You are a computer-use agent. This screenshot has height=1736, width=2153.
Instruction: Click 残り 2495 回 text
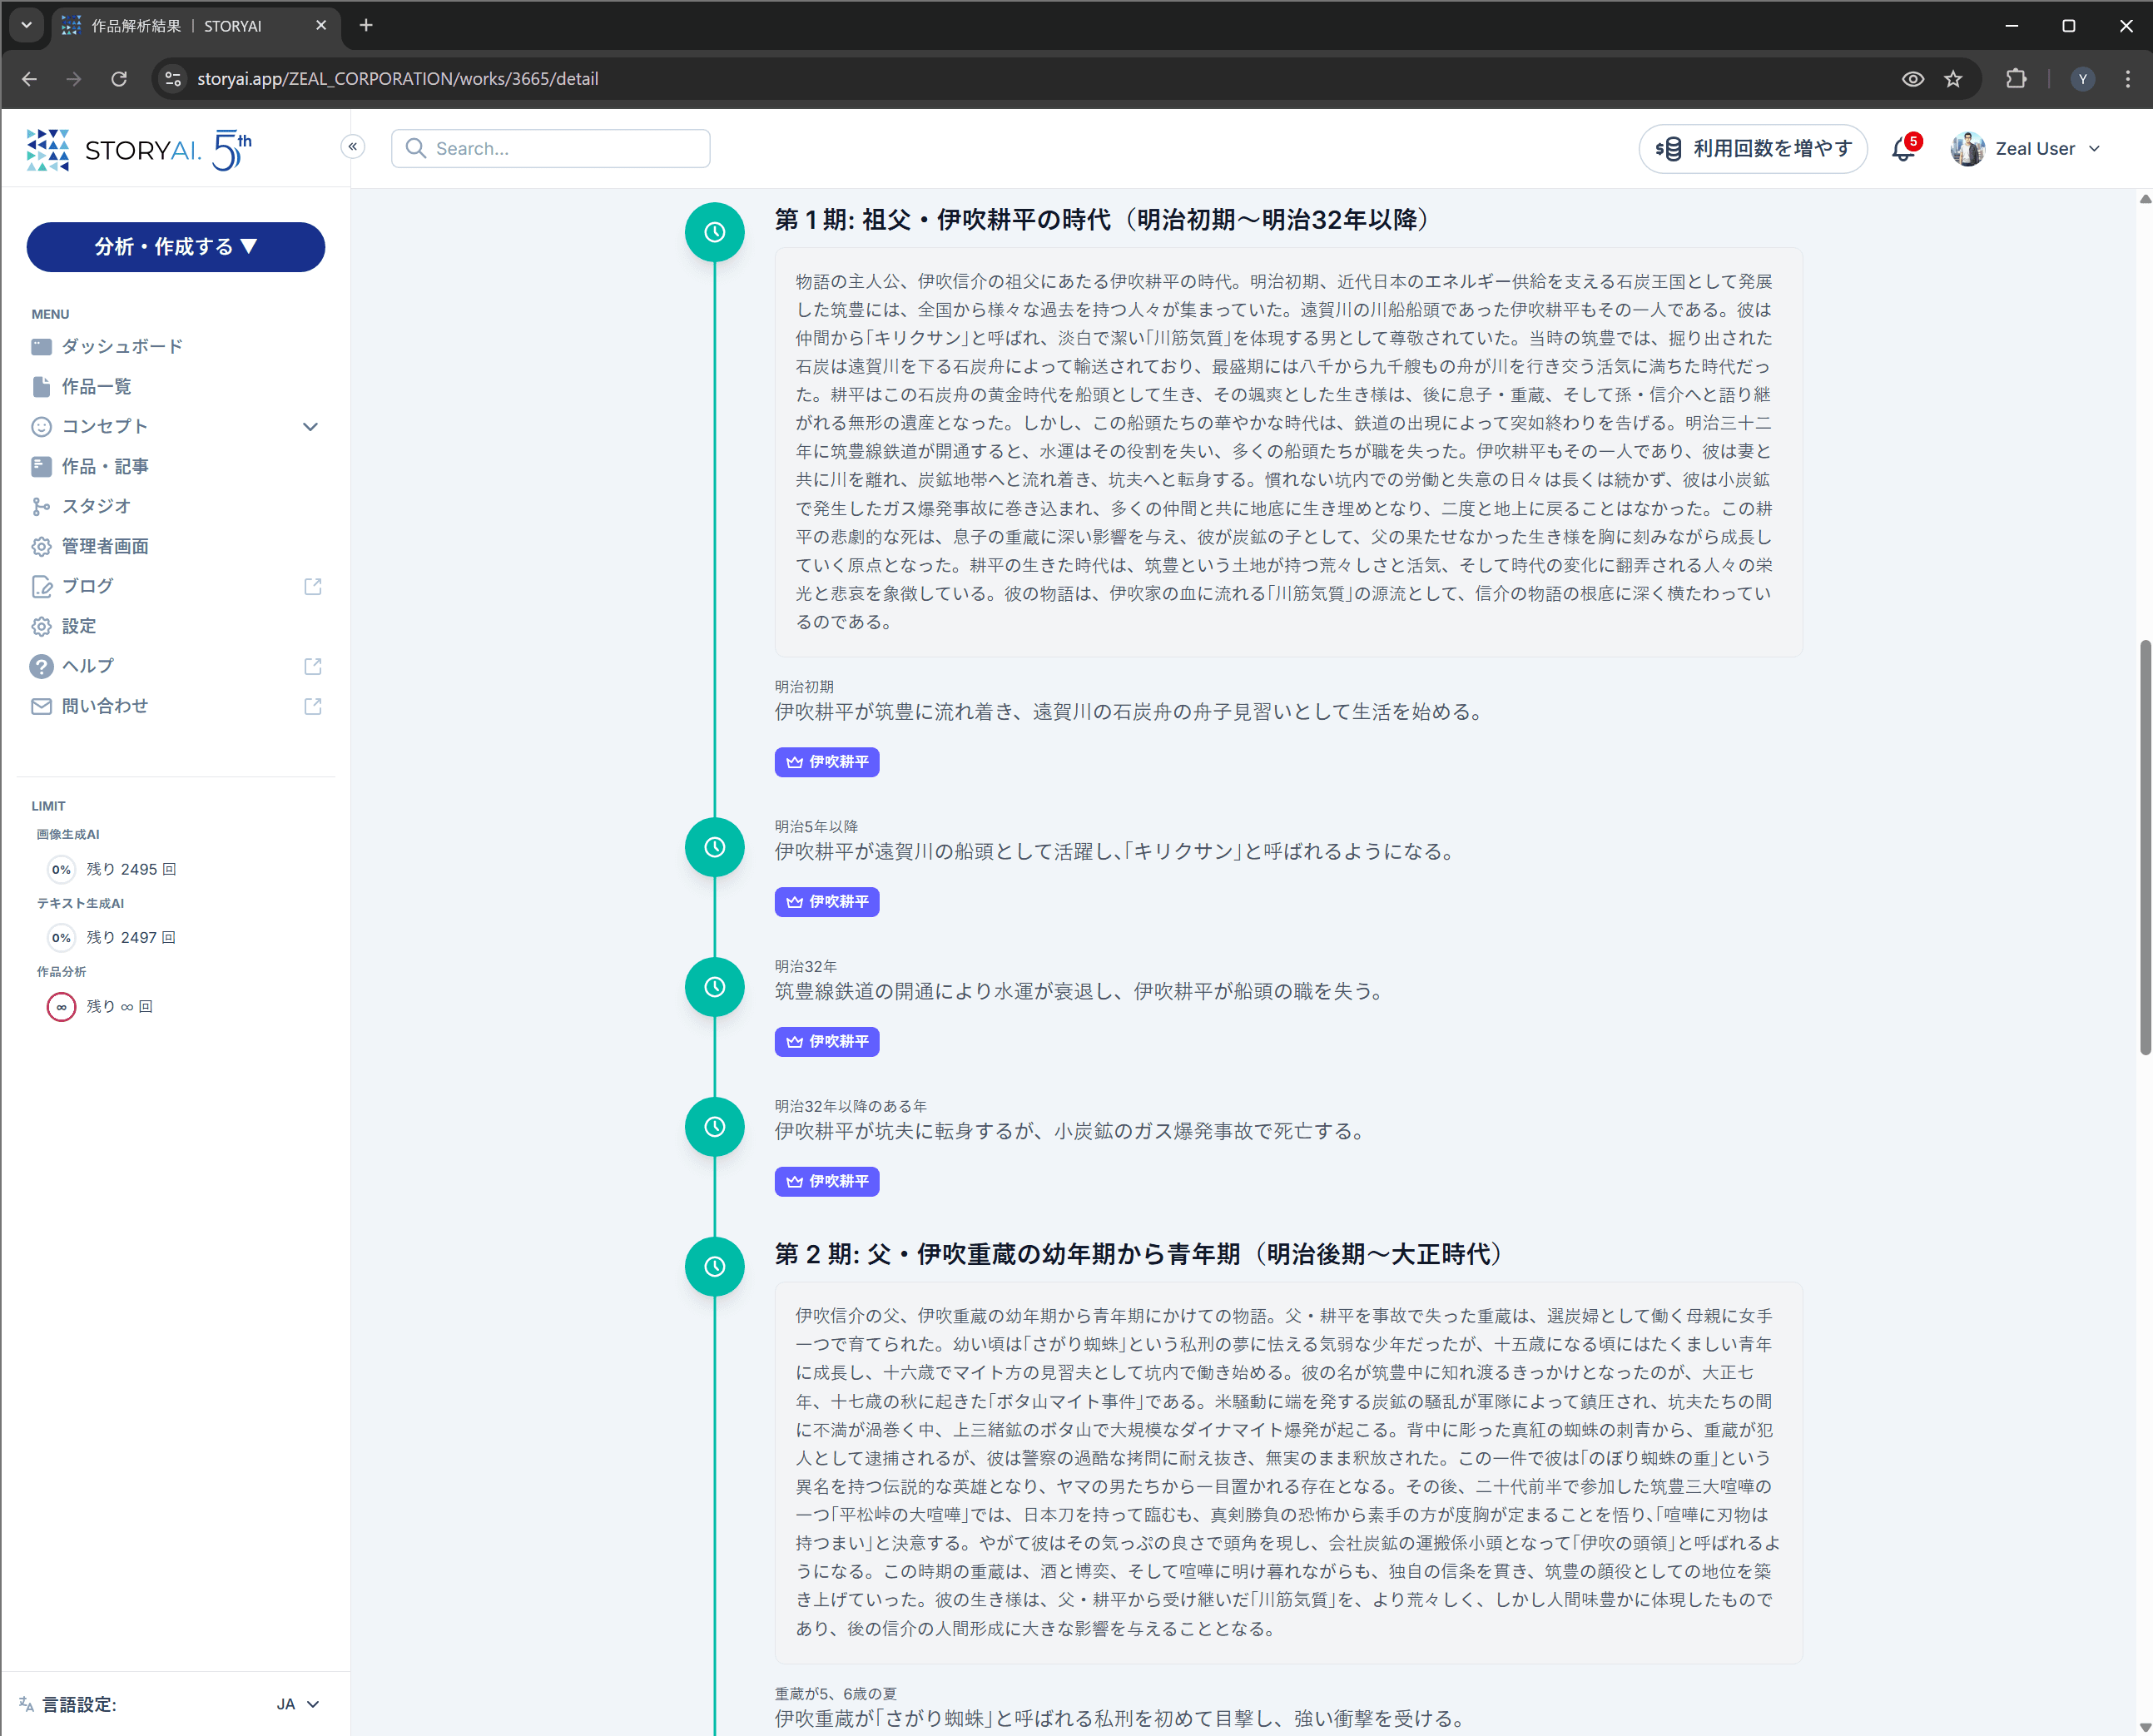(131, 869)
